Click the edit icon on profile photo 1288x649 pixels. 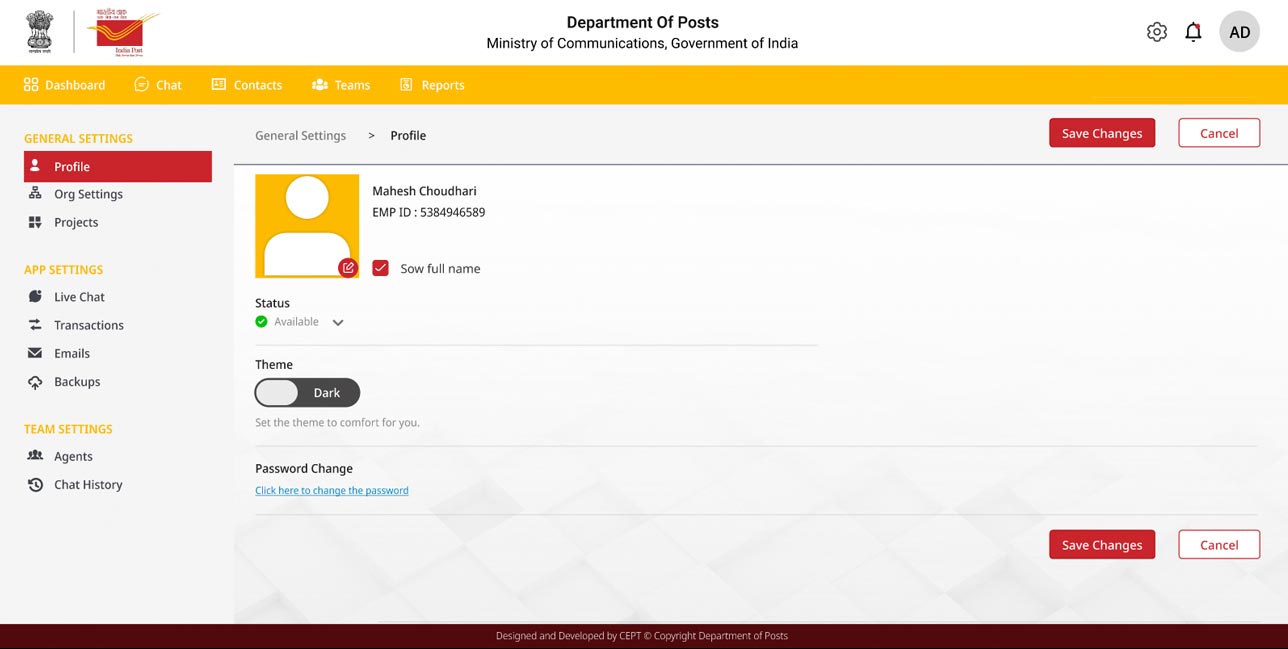(x=347, y=268)
